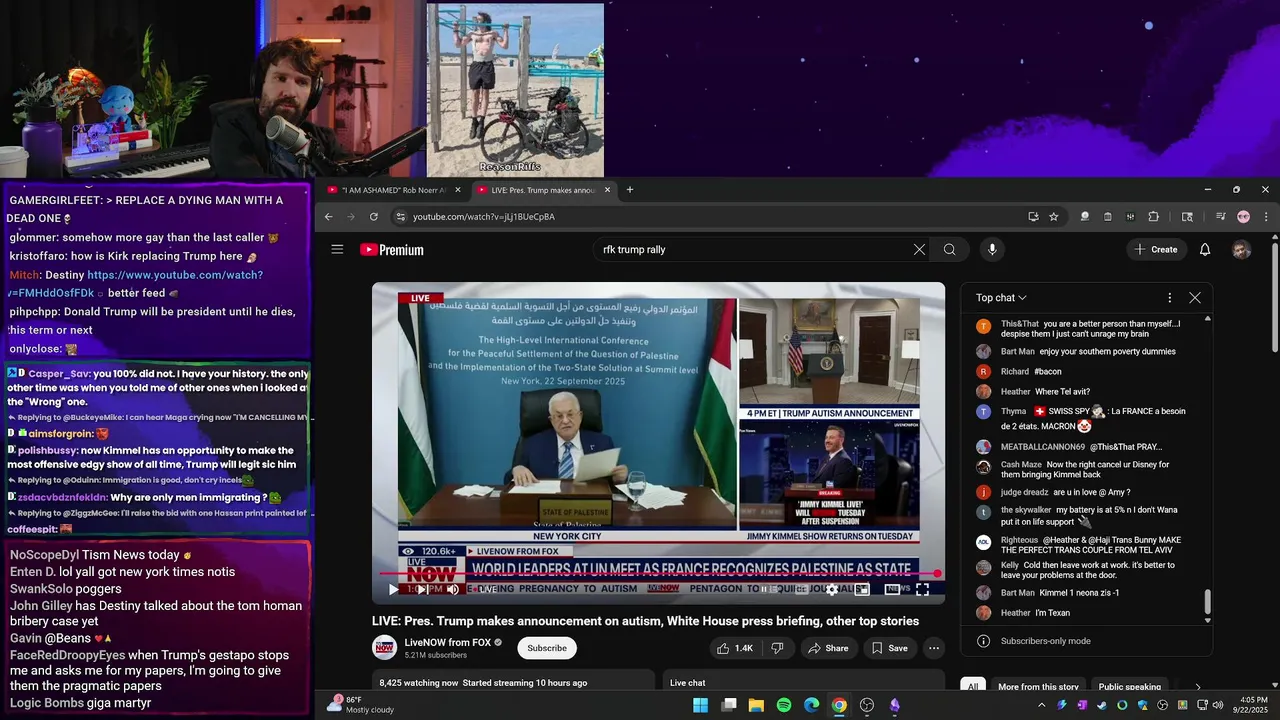Image resolution: width=1280 pixels, height=720 pixels.
Task: Click the LiveNOW channel avatar
Action: pos(385,648)
